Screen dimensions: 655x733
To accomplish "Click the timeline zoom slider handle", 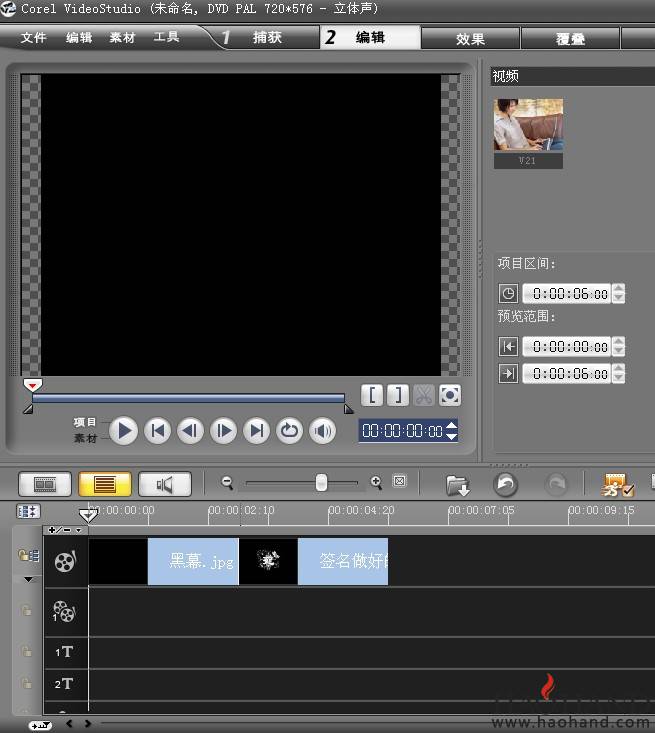I will click(x=321, y=482).
